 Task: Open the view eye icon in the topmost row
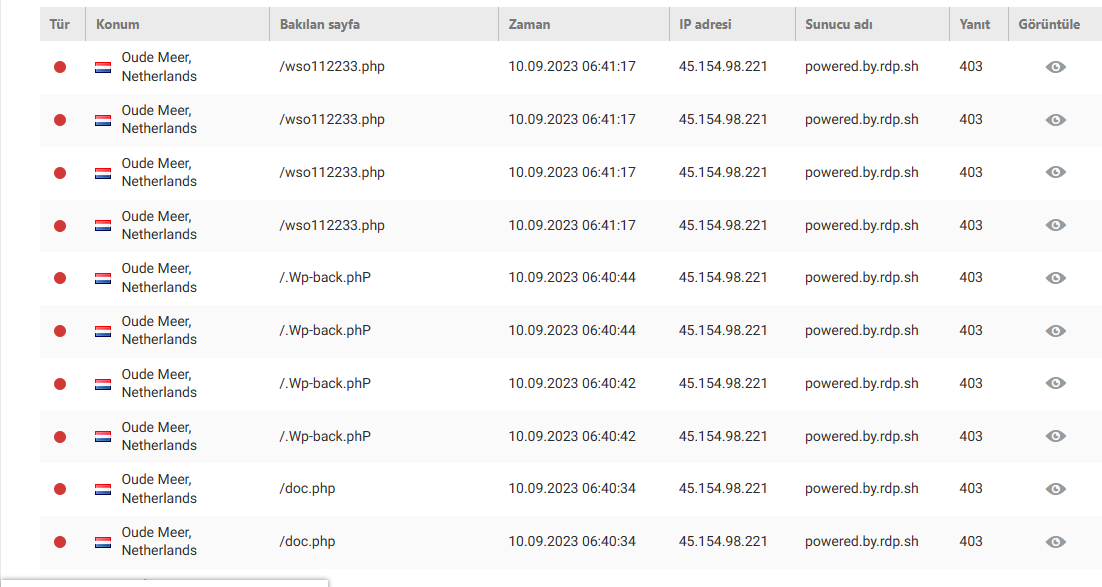click(x=1055, y=67)
